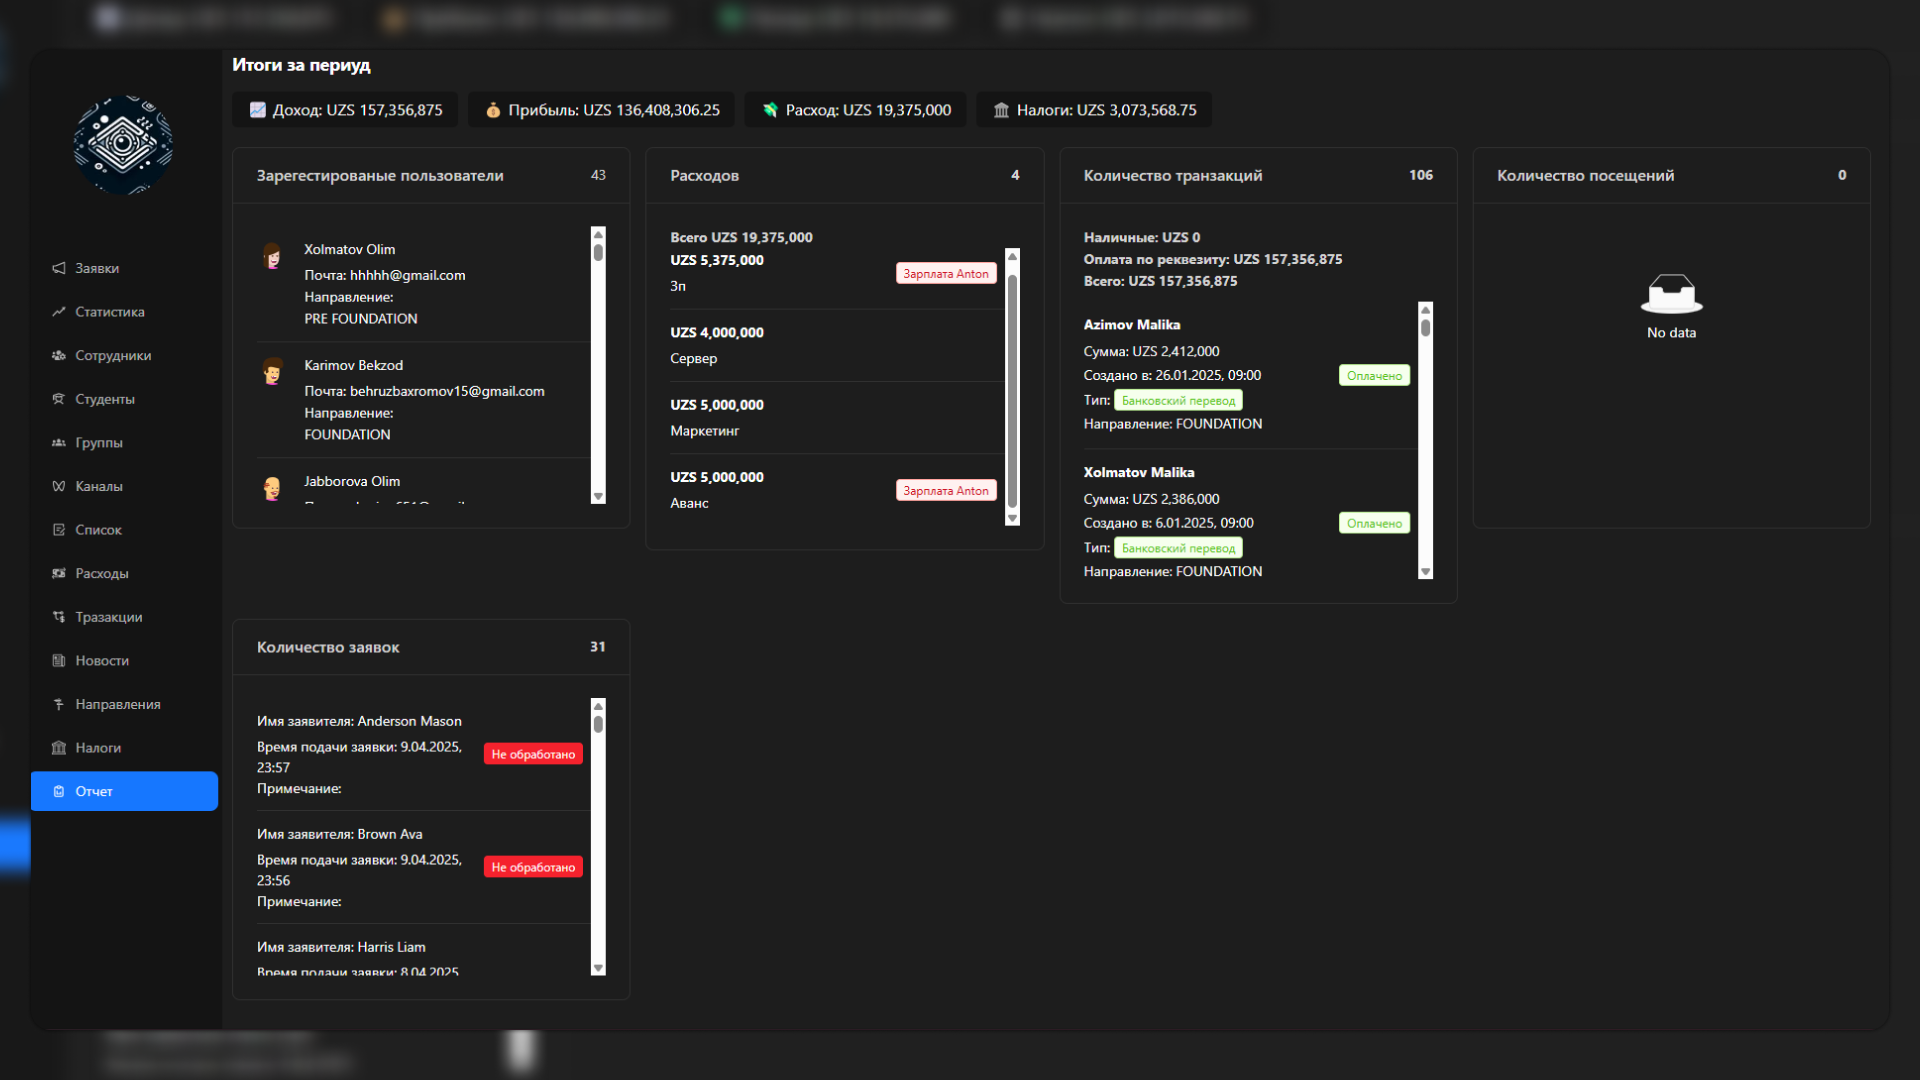The width and height of the screenshot is (1920, 1080).
Task: Click down arrow of registered users scrollbar
Action: point(598,497)
